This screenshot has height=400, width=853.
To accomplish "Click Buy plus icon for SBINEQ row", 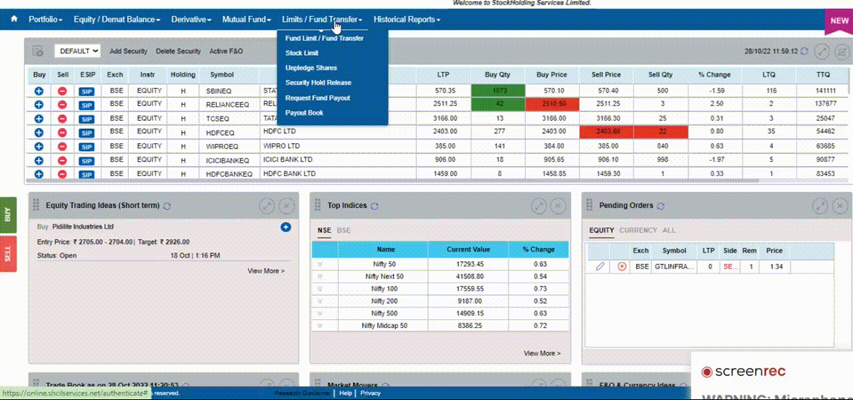I will 39,91.
